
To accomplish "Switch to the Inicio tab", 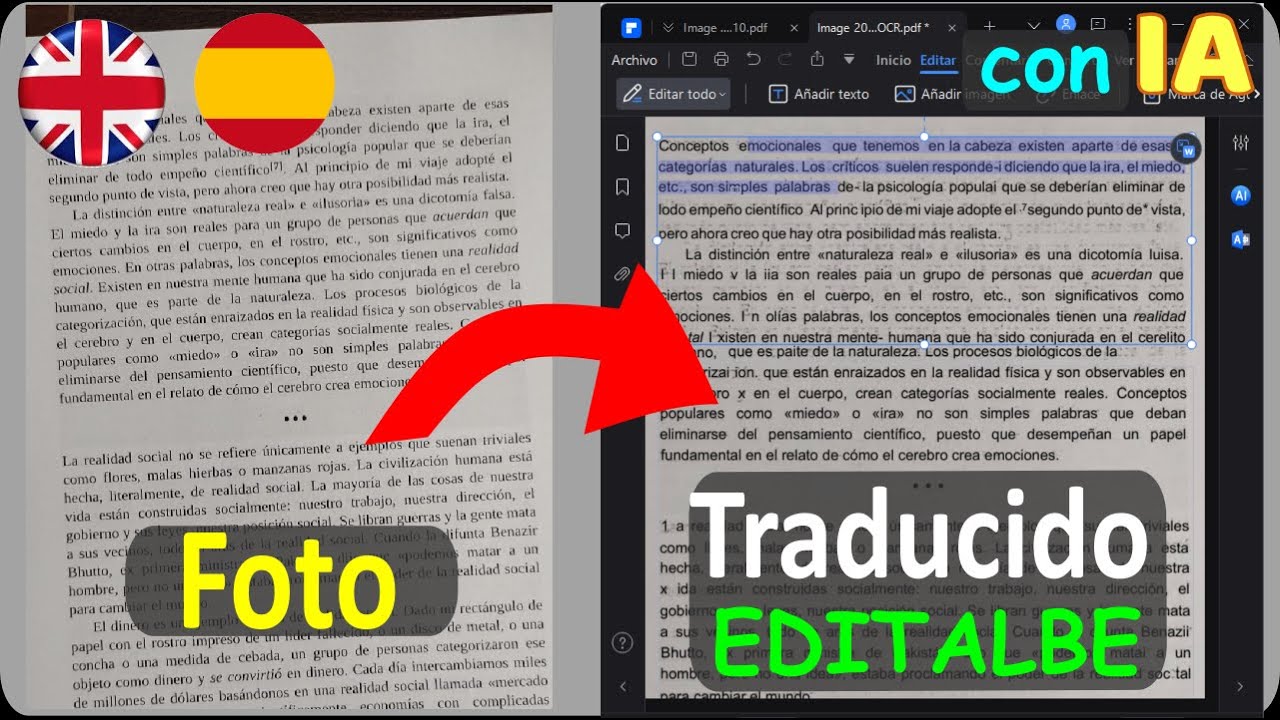I will [893, 60].
